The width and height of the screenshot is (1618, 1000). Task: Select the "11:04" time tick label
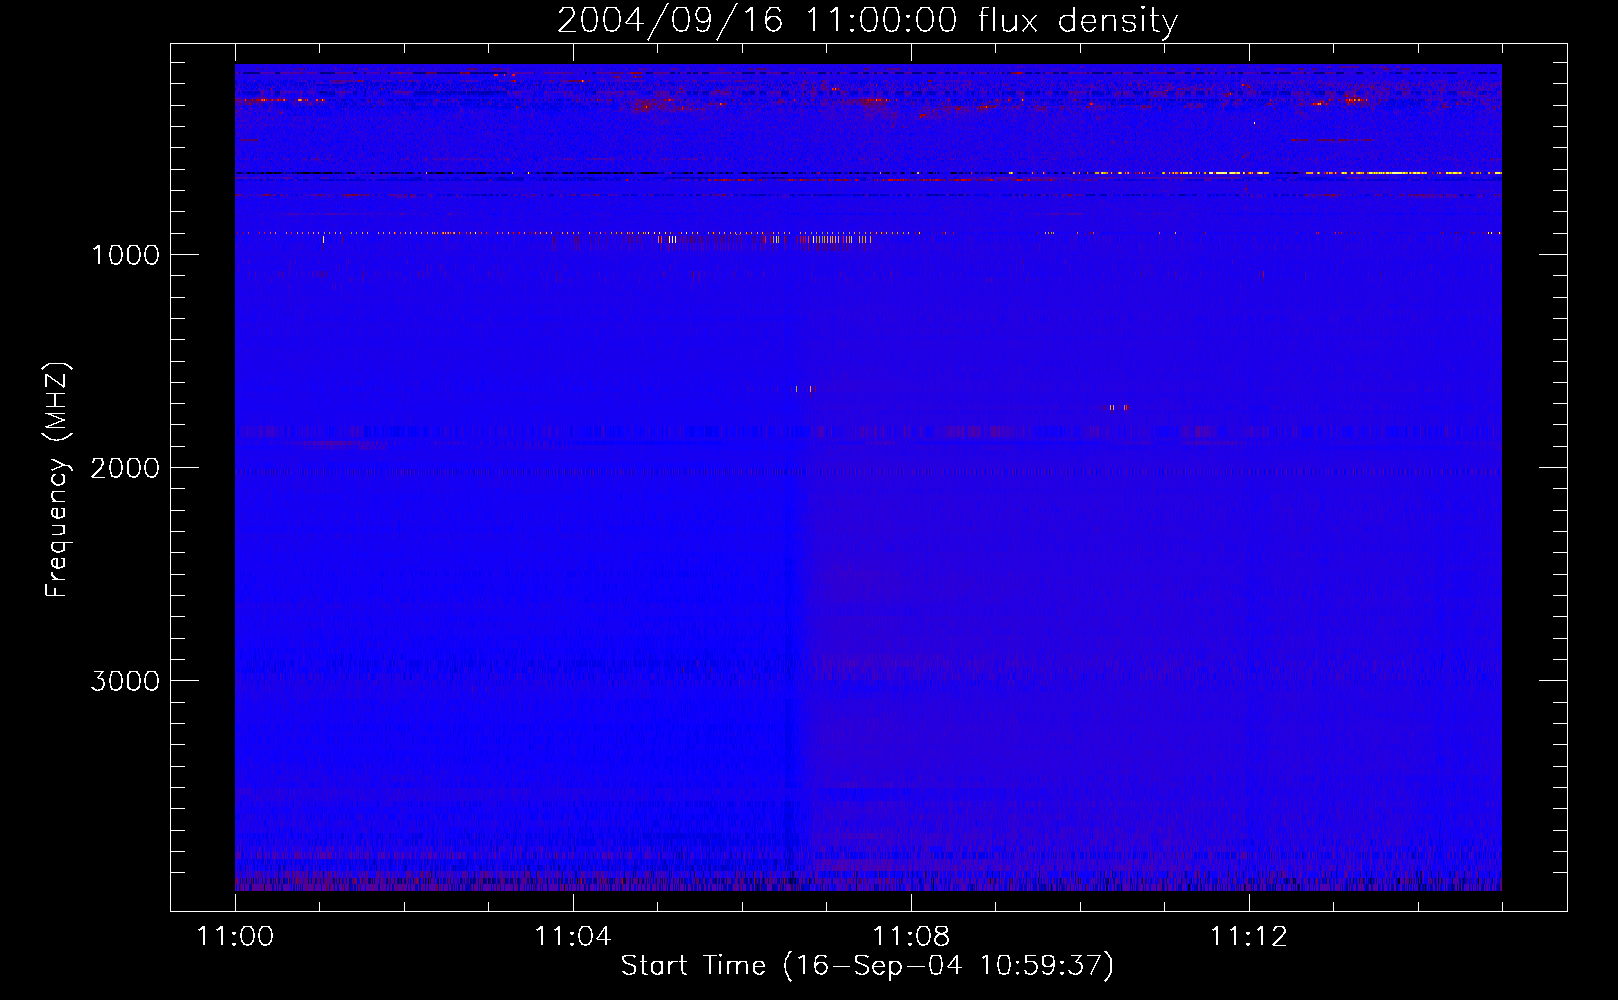pos(573,937)
